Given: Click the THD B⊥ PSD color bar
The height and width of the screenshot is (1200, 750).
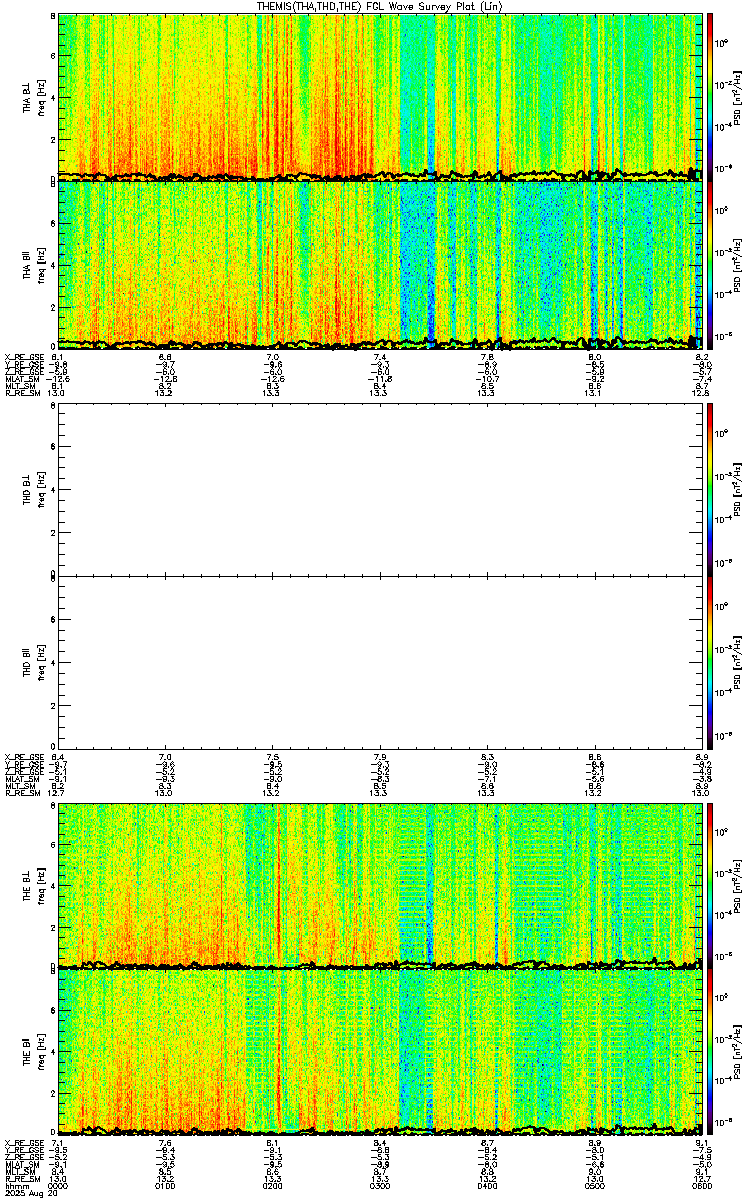Looking at the screenshot, I should tap(710, 490).
